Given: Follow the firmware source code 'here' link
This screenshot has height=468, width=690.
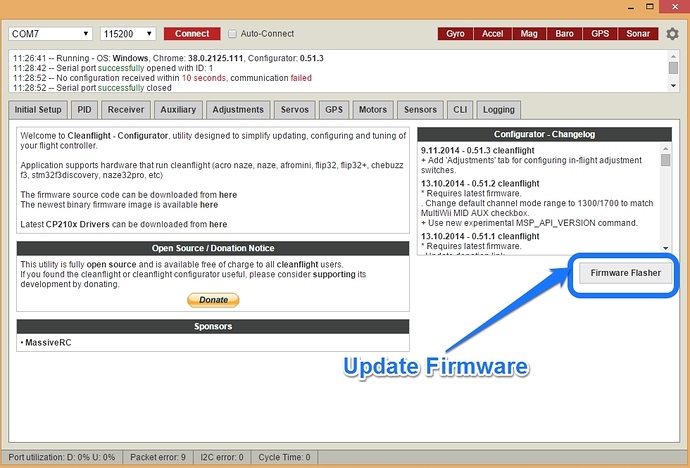Looking at the screenshot, I should 228,195.
